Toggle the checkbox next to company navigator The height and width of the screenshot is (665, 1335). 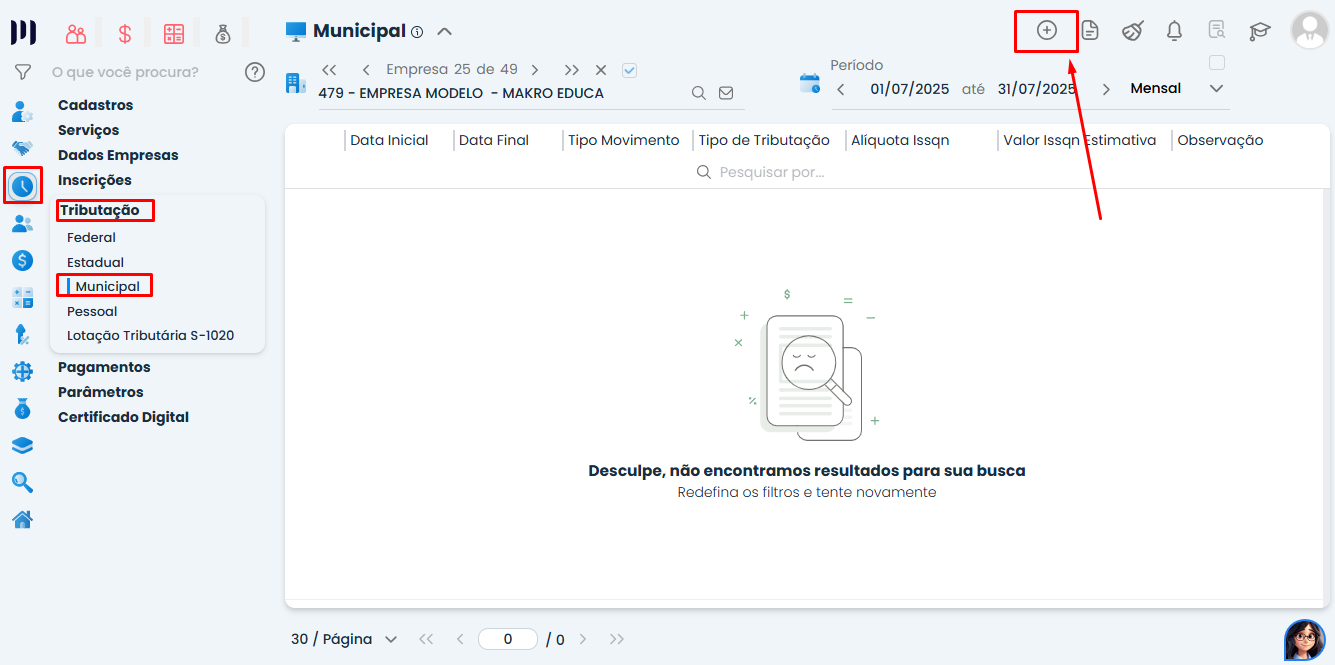click(629, 70)
